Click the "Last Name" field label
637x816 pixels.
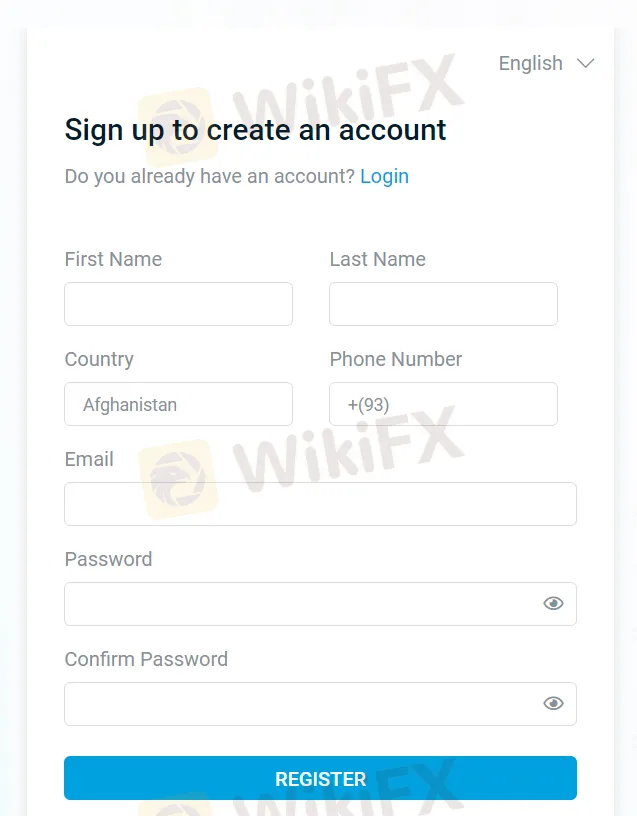[377, 259]
